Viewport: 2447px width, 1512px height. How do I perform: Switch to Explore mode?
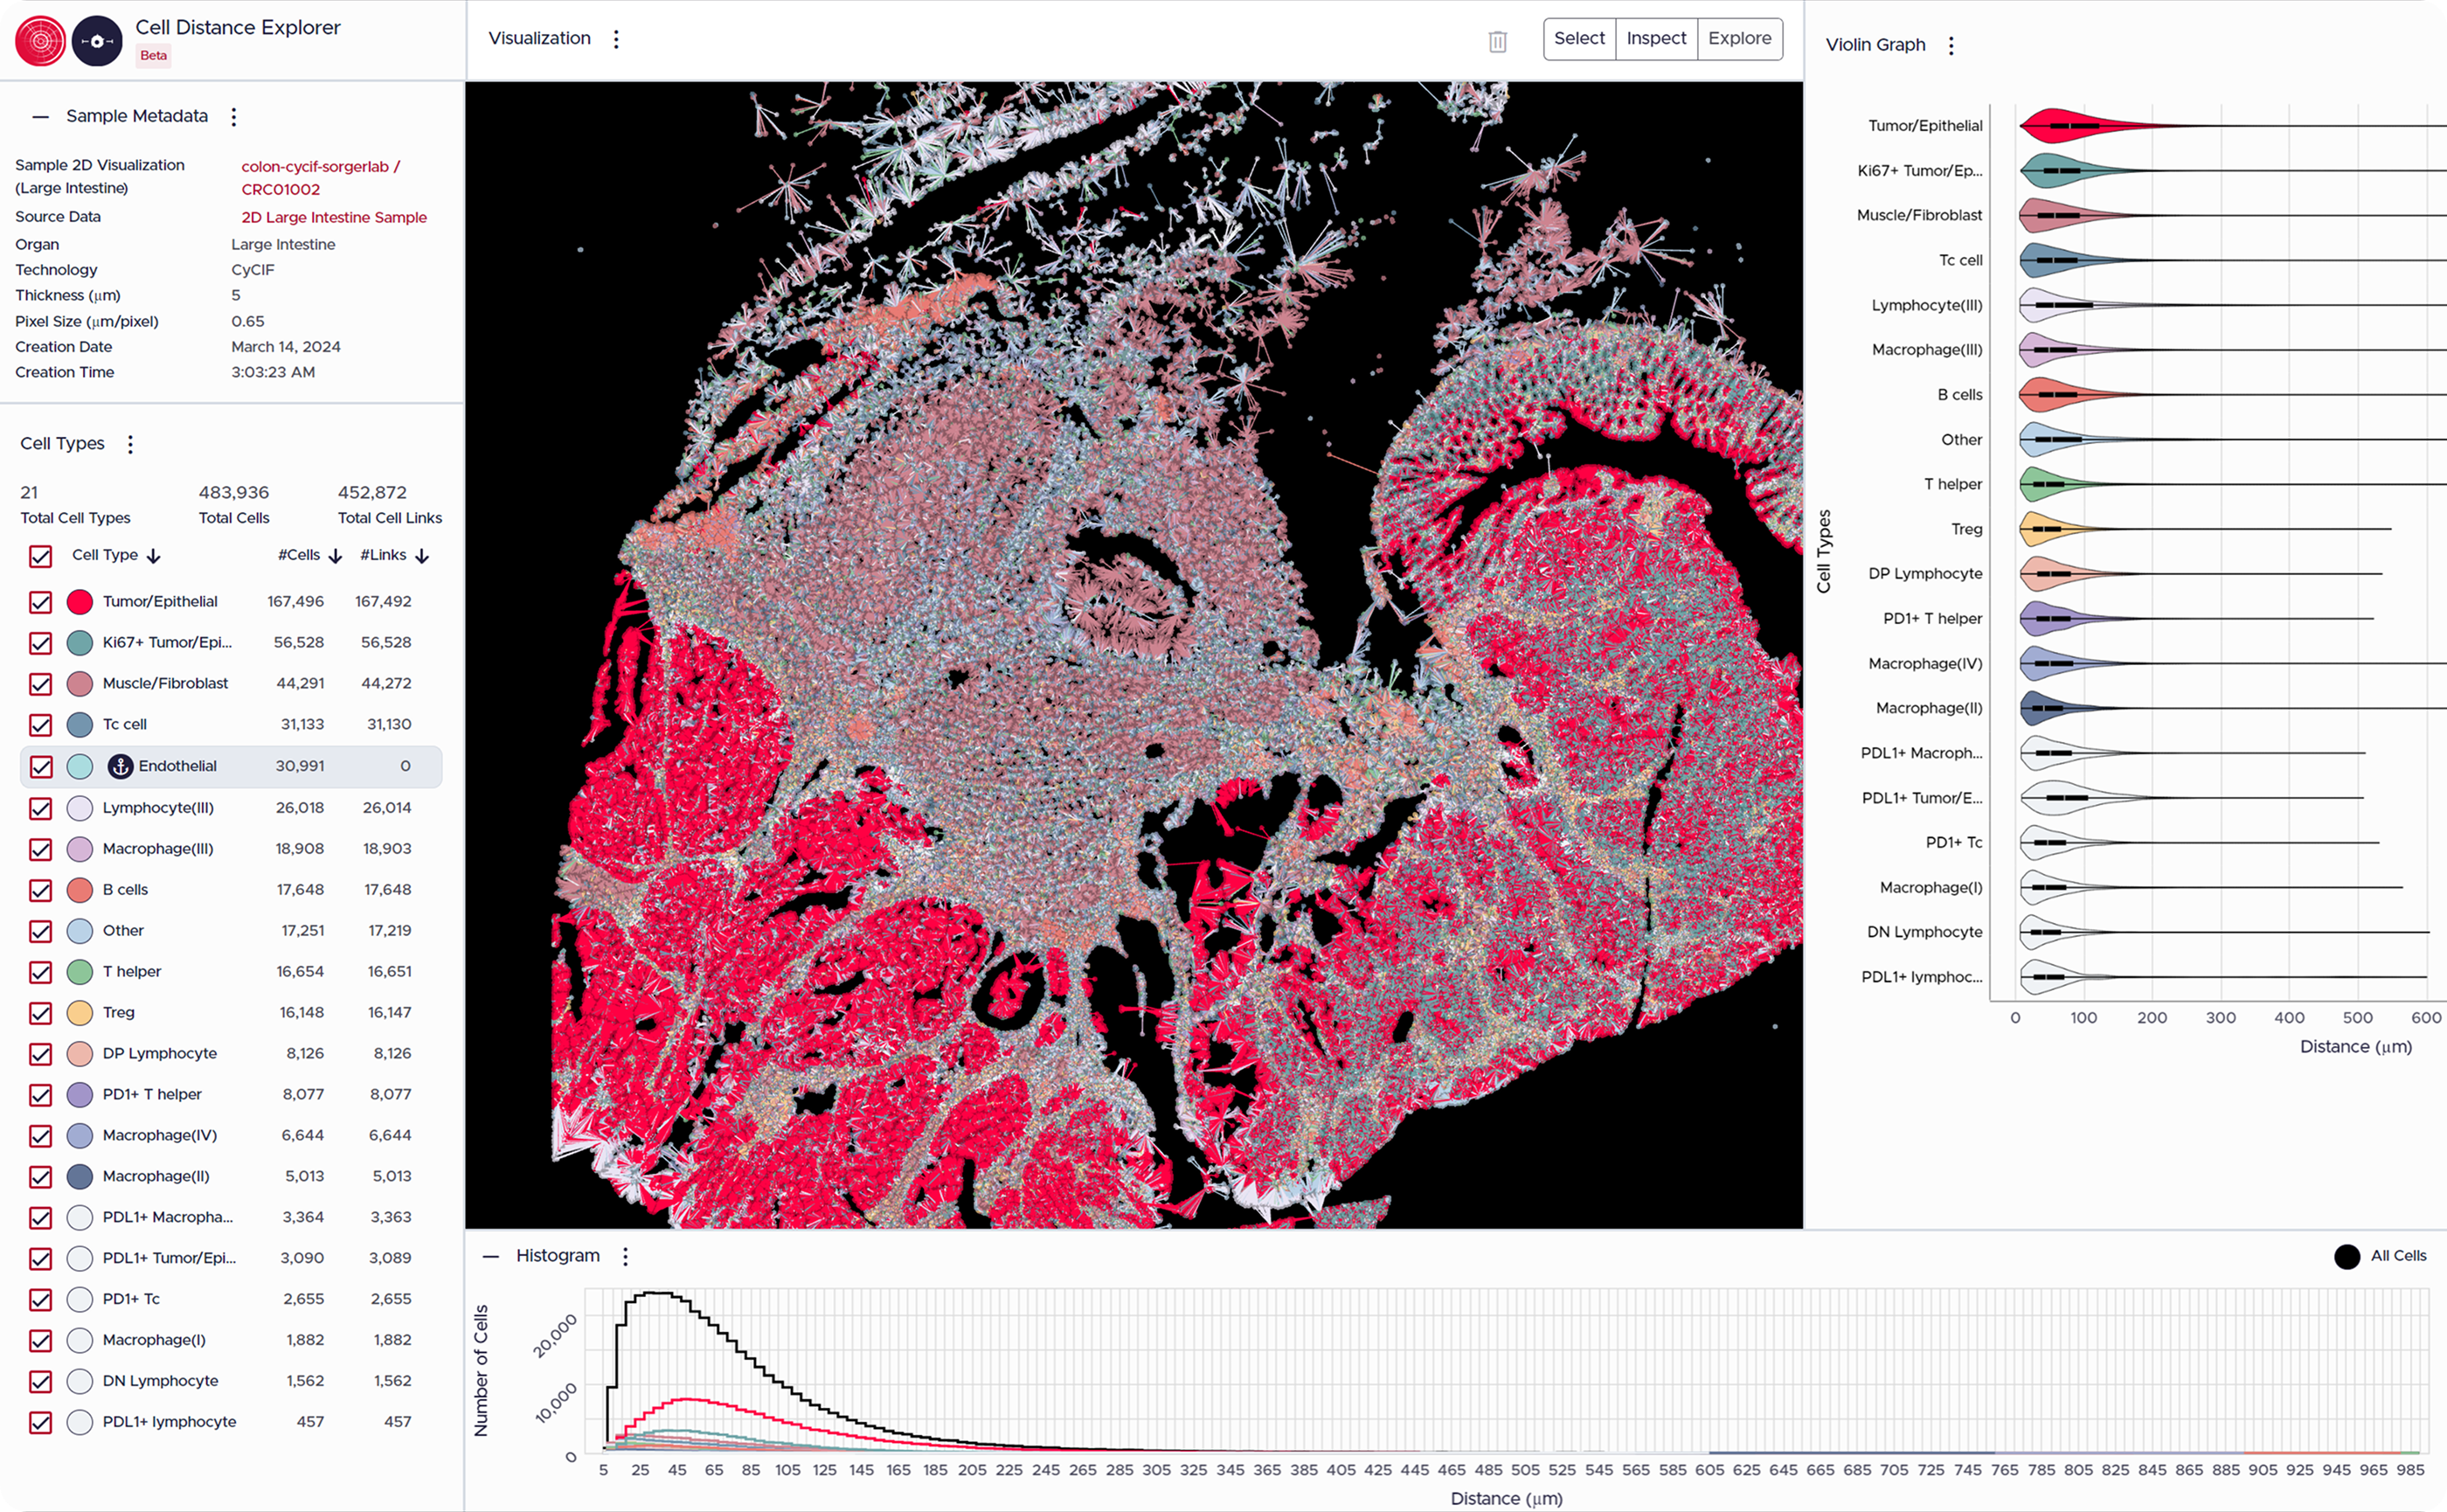pos(1739,39)
